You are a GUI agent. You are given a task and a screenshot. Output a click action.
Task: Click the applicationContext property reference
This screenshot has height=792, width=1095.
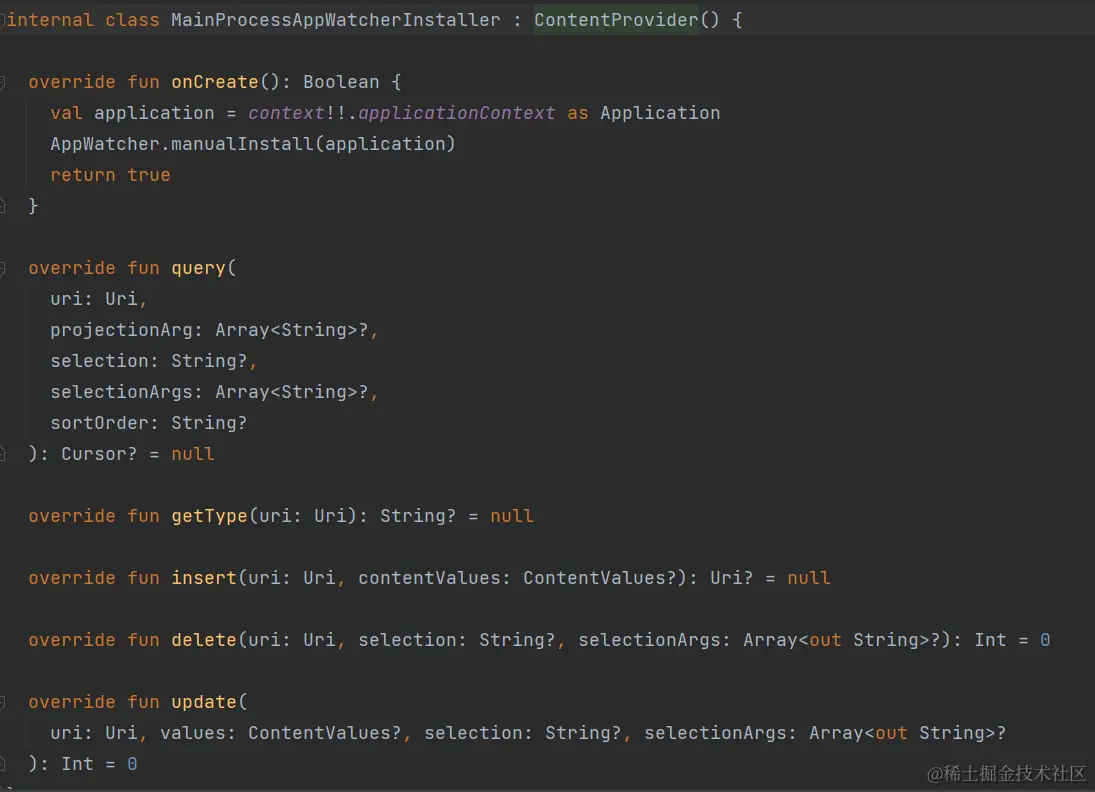456,113
